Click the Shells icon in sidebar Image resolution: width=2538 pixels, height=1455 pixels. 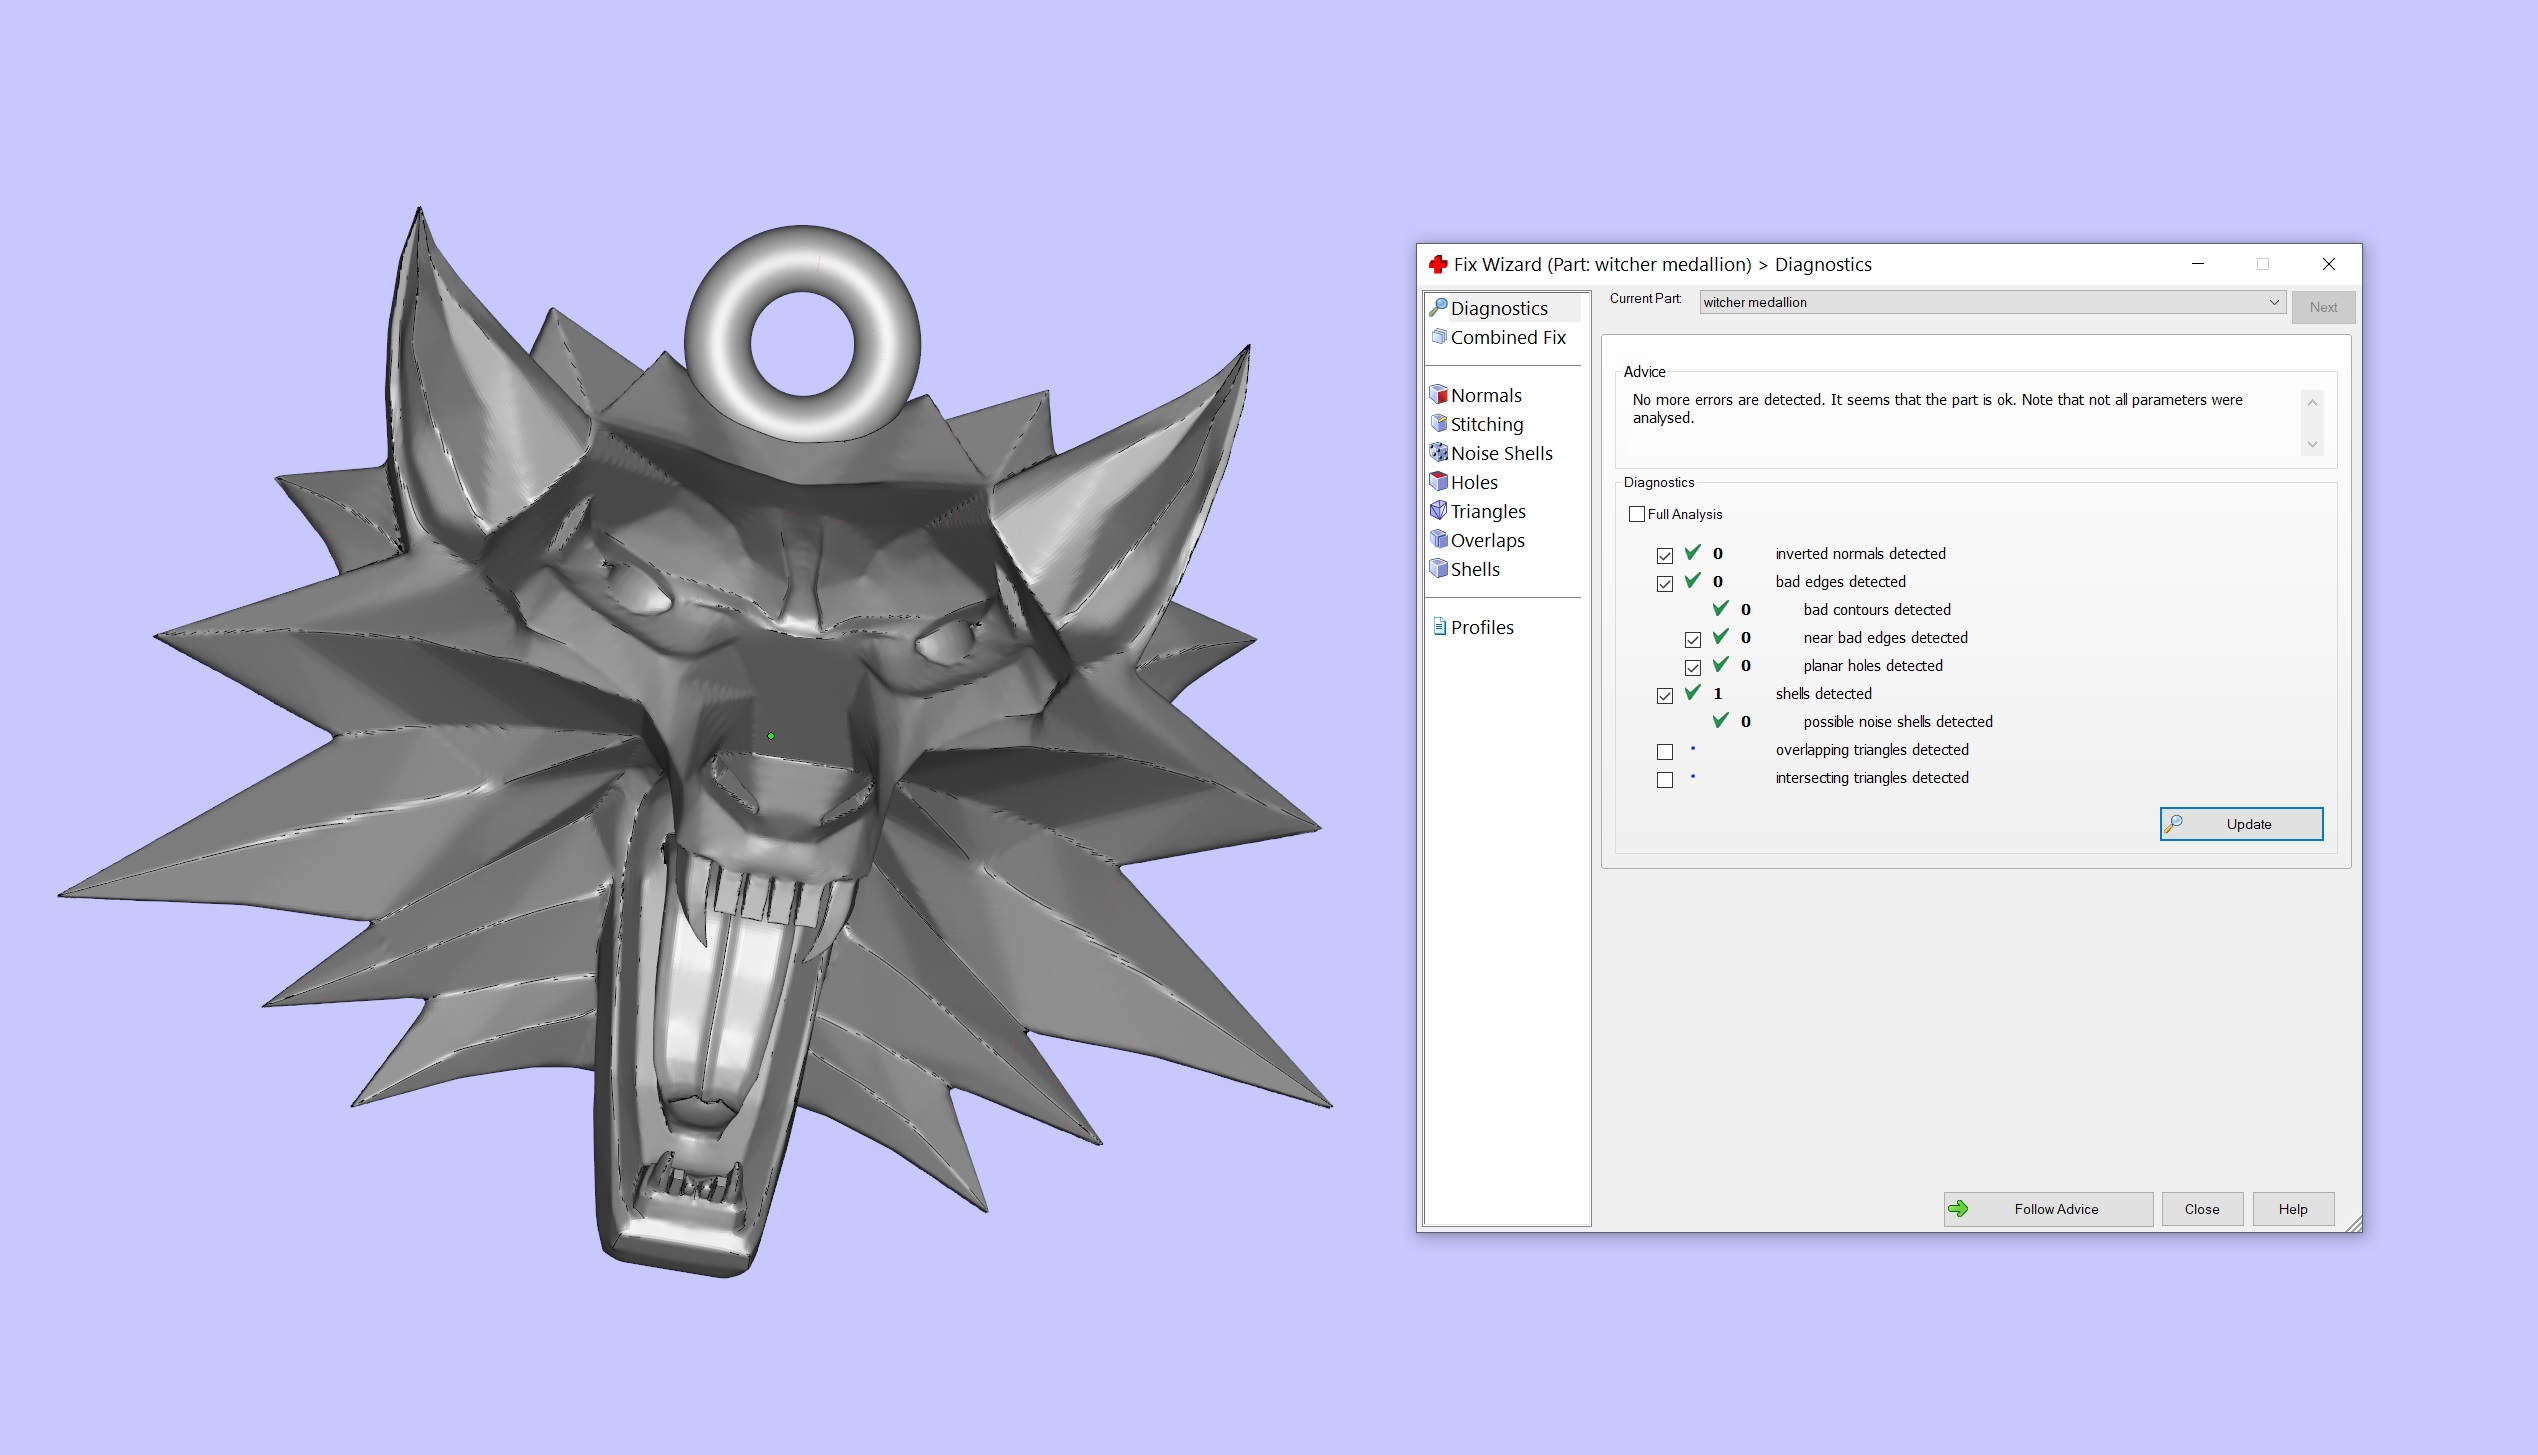coord(1438,568)
